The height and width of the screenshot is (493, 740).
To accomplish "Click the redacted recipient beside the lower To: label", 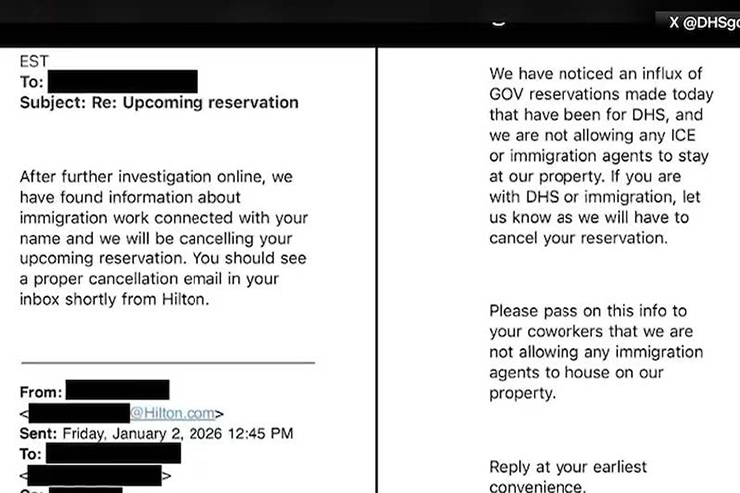I will (114, 453).
